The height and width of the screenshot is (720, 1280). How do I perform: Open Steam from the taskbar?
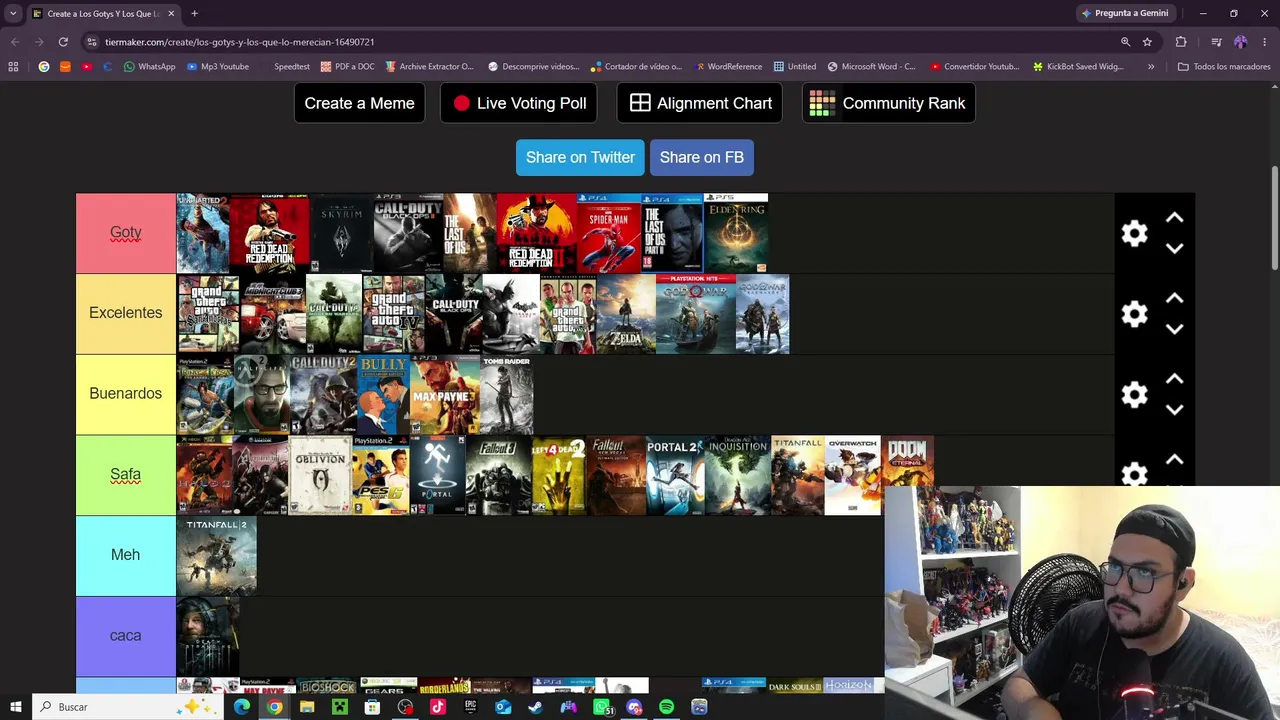point(536,707)
